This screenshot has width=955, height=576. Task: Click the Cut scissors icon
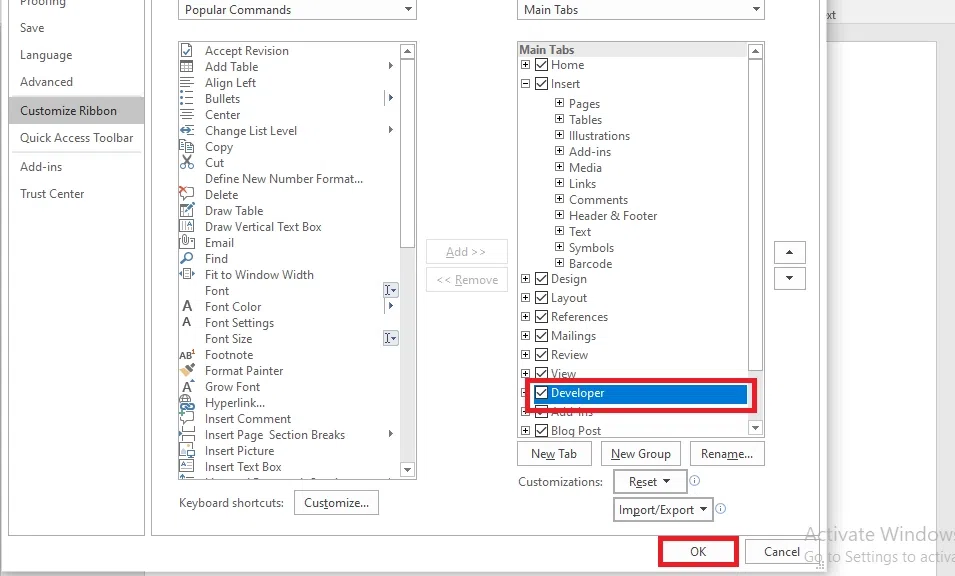coord(186,162)
